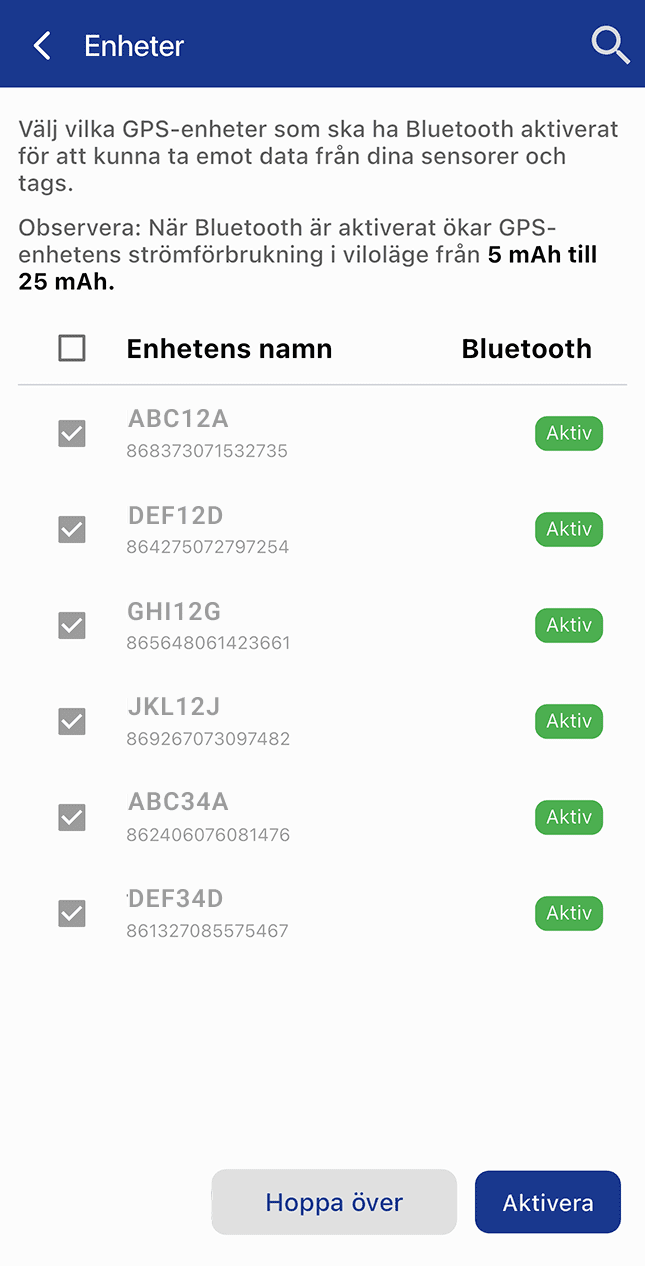Click Aktiv badge for DEF12D
Screen dimensions: 645x1266
(x=569, y=530)
